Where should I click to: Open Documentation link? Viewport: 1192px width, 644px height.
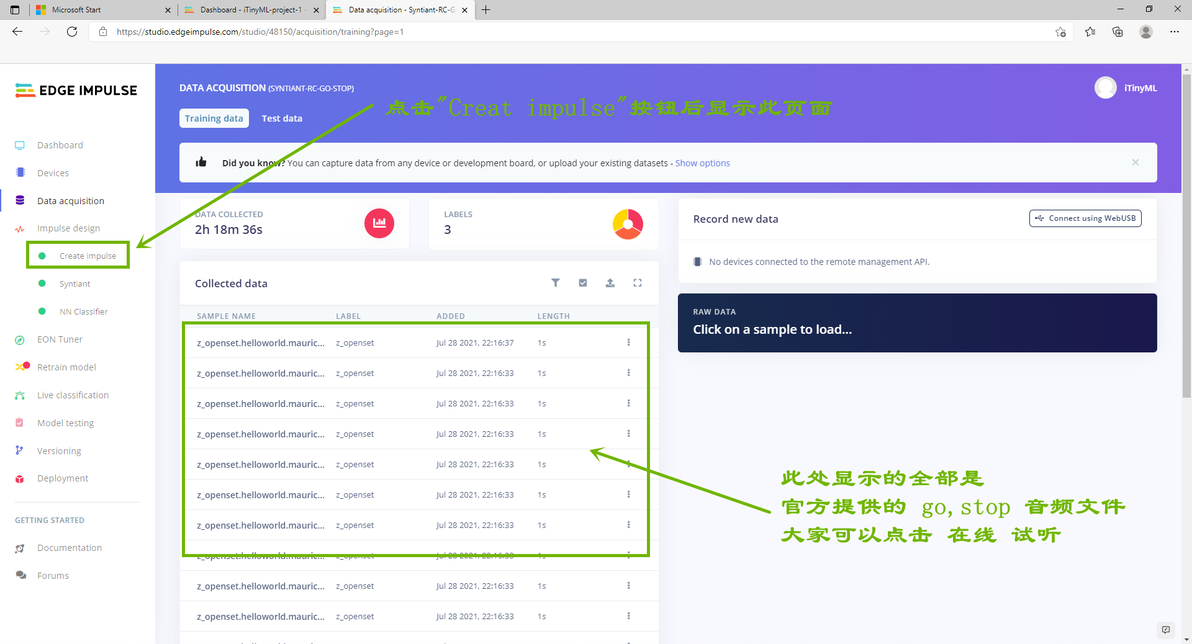(69, 547)
